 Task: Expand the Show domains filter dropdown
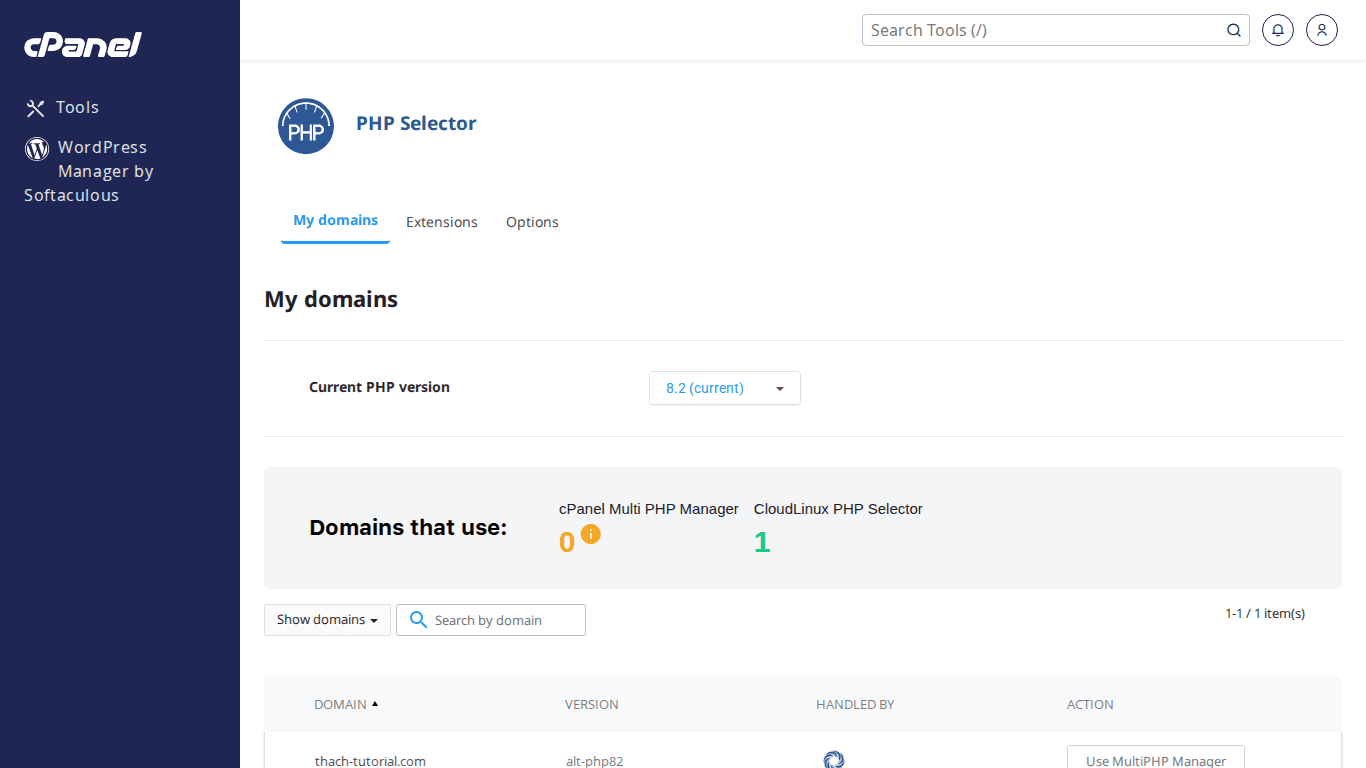click(327, 620)
